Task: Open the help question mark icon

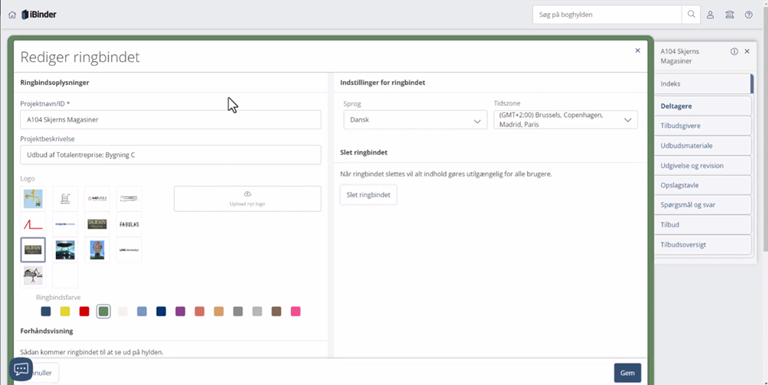Action: point(748,15)
